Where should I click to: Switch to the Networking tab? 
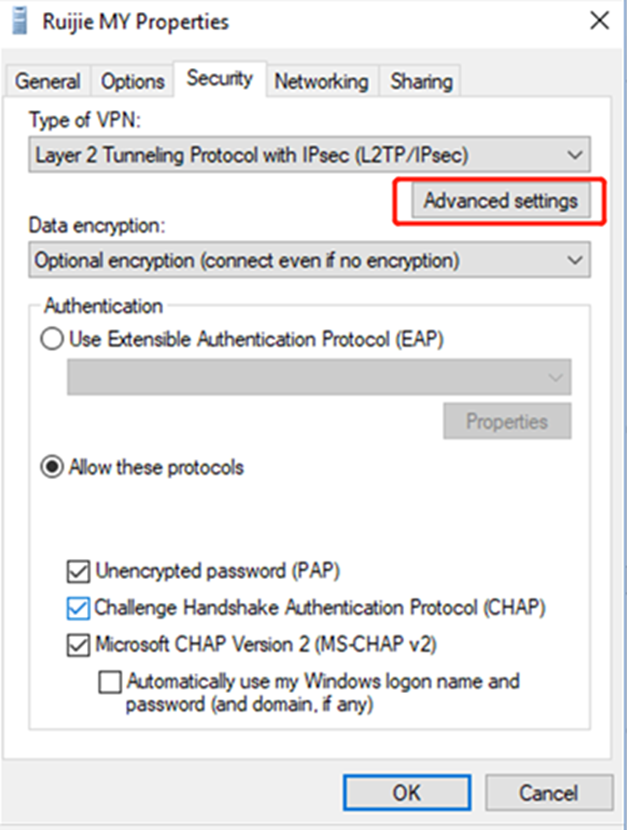coord(322,81)
